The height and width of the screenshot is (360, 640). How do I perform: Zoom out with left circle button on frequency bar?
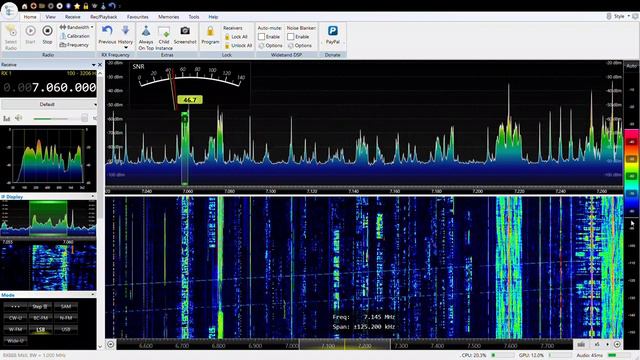coord(111,344)
